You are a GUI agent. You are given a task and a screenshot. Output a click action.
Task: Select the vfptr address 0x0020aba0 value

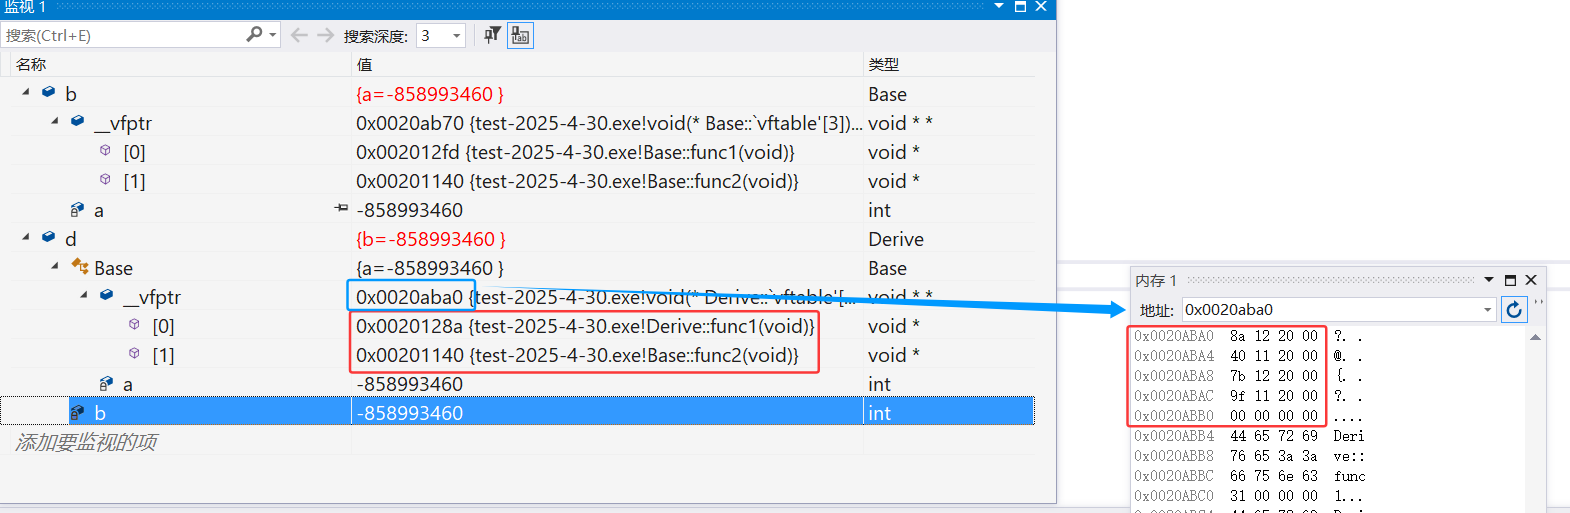pos(409,297)
